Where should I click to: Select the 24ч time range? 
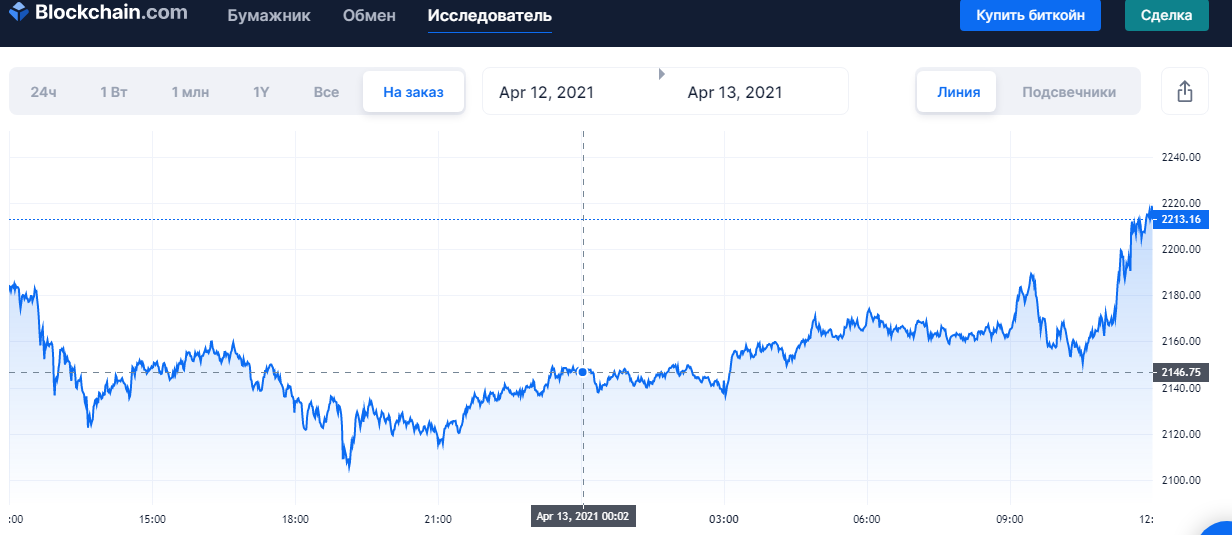44,92
